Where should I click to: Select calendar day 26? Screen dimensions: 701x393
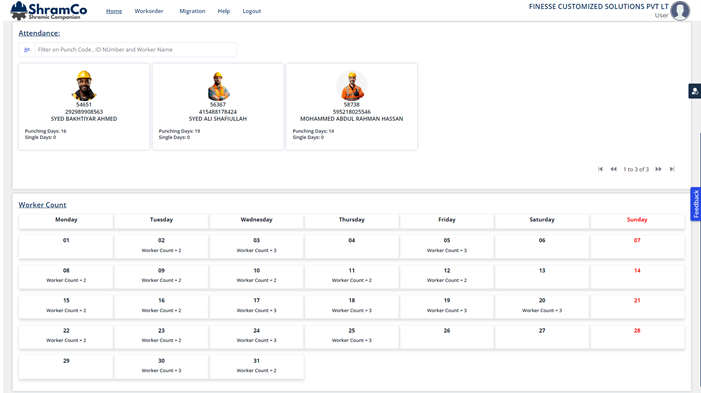pos(447,337)
